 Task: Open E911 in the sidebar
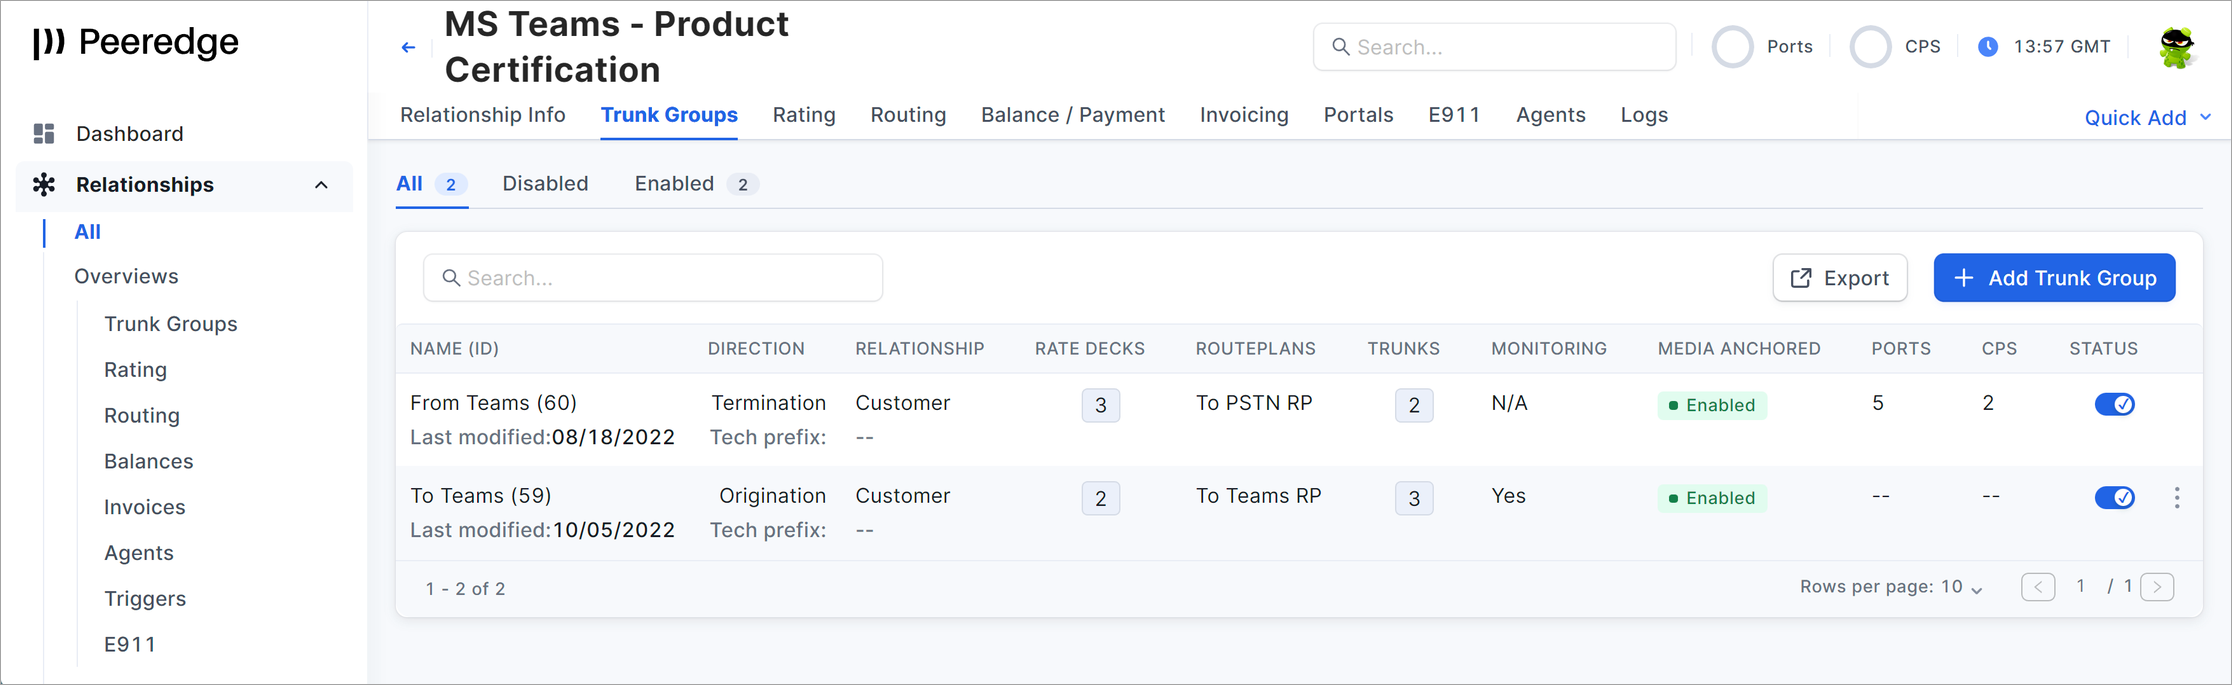point(130,645)
